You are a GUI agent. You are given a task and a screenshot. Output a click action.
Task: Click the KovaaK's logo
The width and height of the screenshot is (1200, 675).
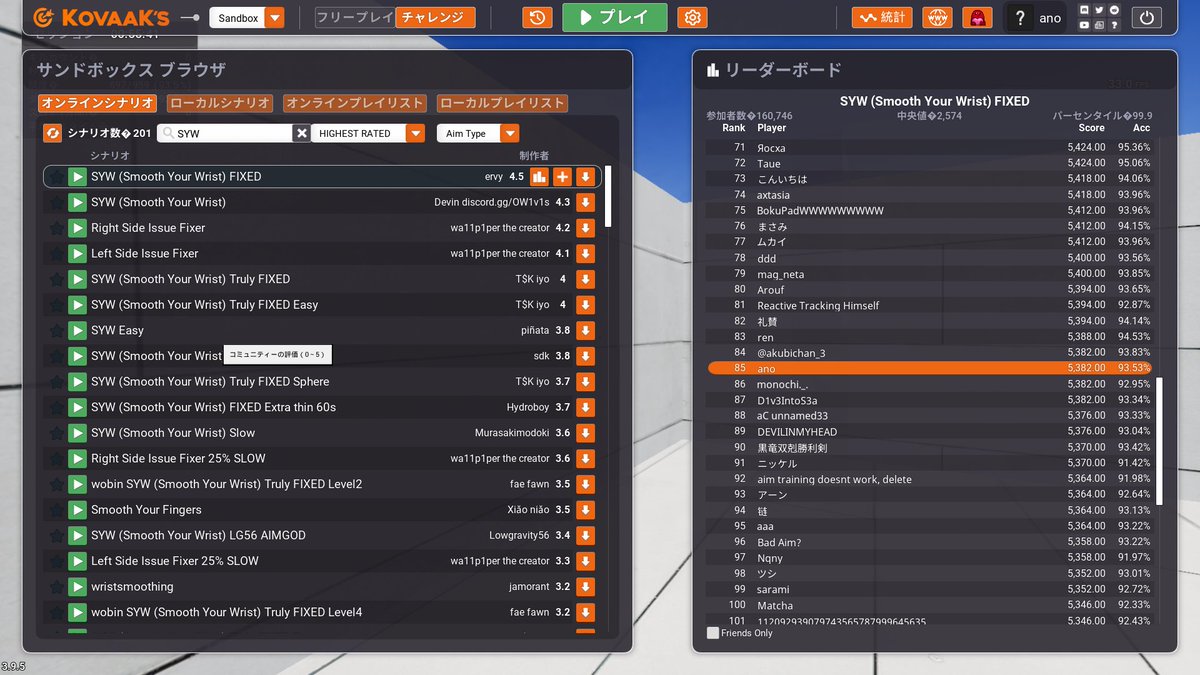pyautogui.click(x=101, y=17)
